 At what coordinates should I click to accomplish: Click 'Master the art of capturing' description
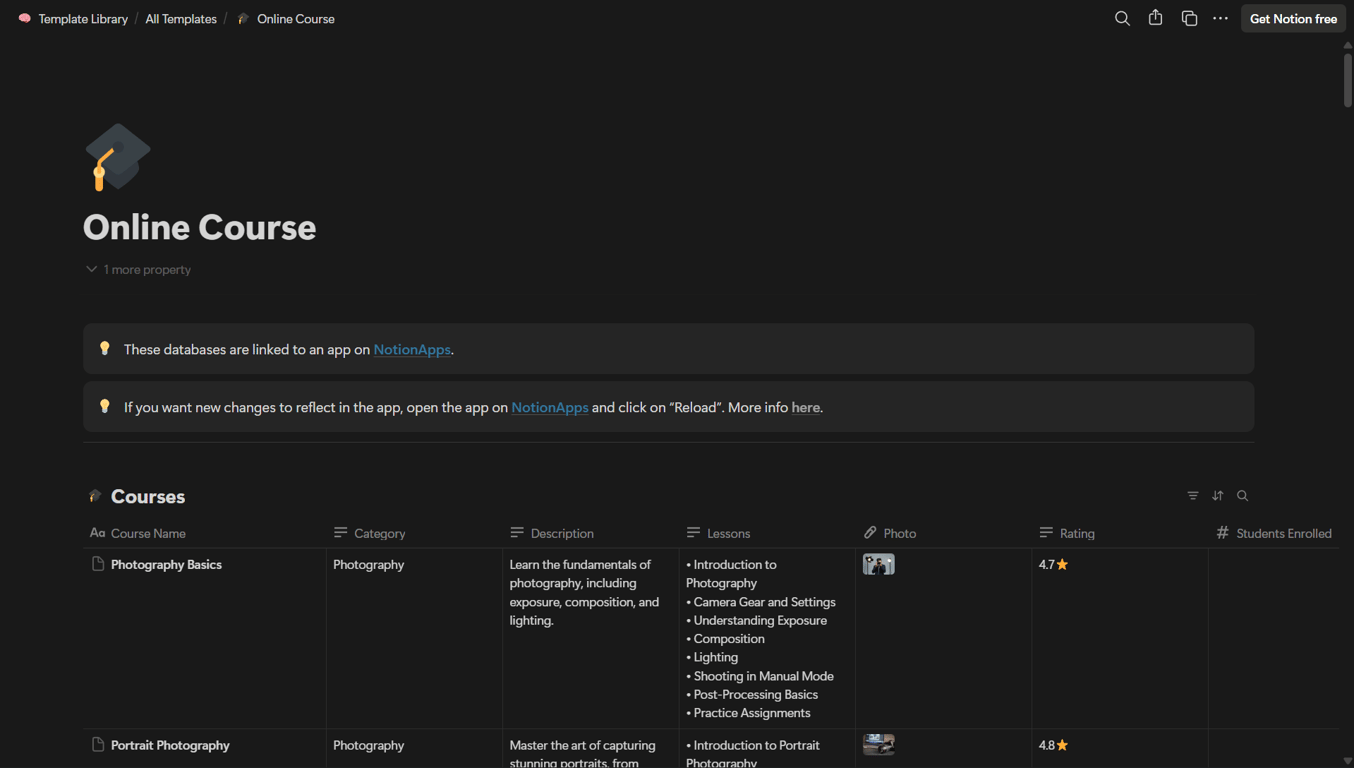point(583,752)
